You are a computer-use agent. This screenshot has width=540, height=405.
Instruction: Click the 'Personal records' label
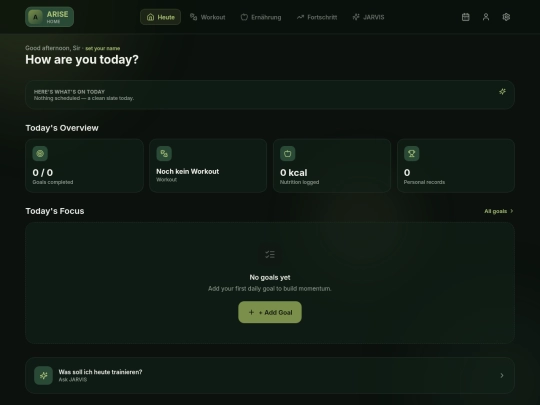coord(424,182)
